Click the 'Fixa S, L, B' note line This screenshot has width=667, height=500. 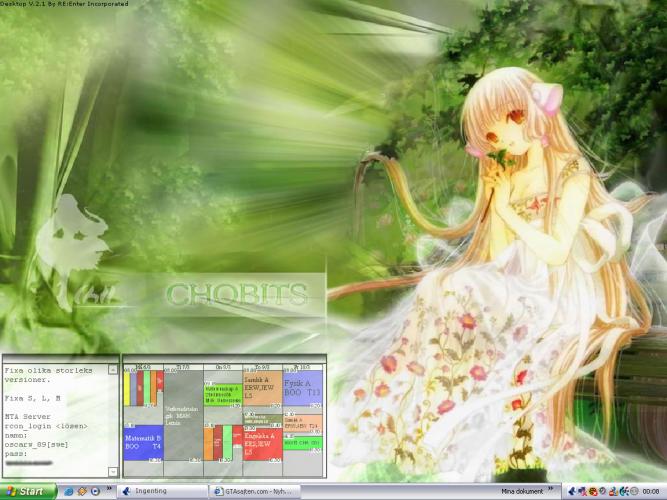coord(33,399)
